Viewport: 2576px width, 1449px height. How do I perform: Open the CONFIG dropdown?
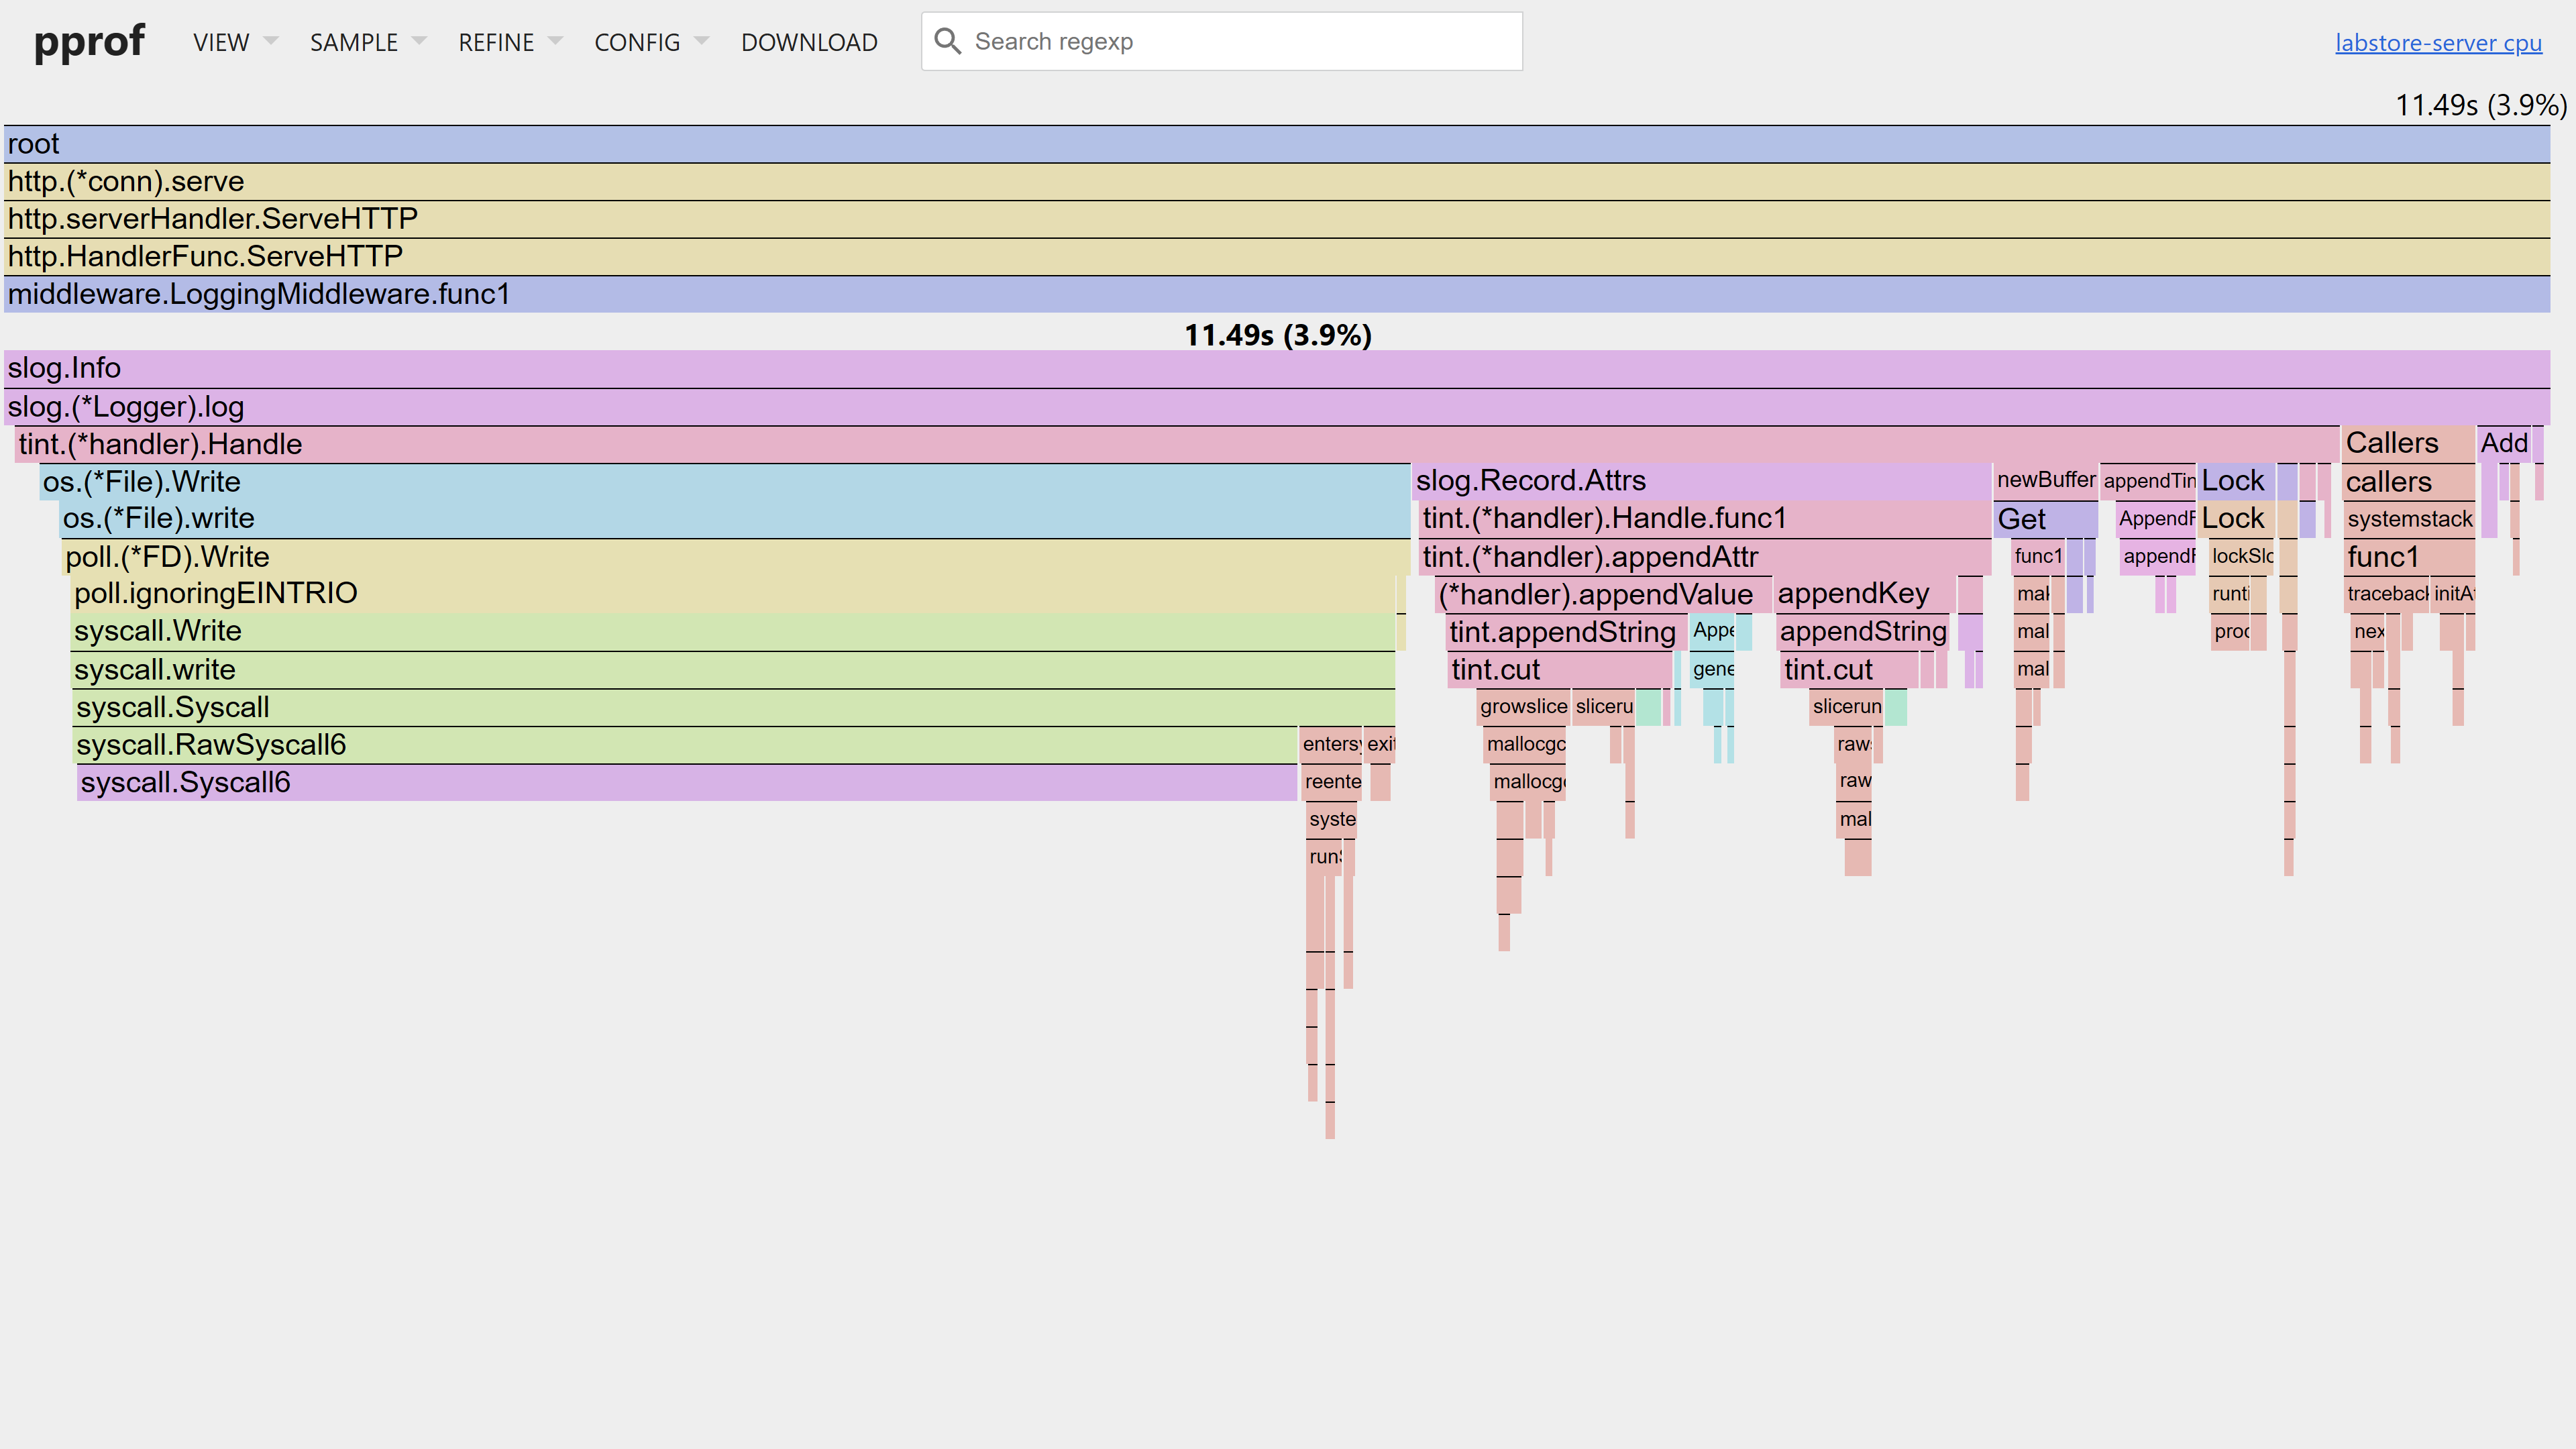[637, 42]
